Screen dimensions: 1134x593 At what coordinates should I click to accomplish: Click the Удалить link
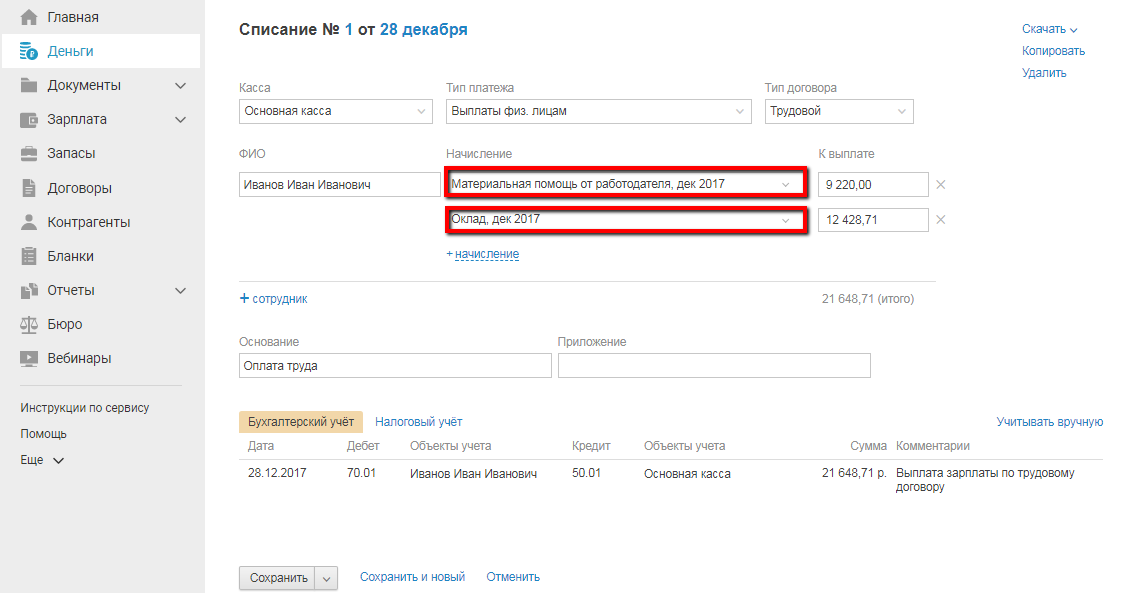point(1044,72)
